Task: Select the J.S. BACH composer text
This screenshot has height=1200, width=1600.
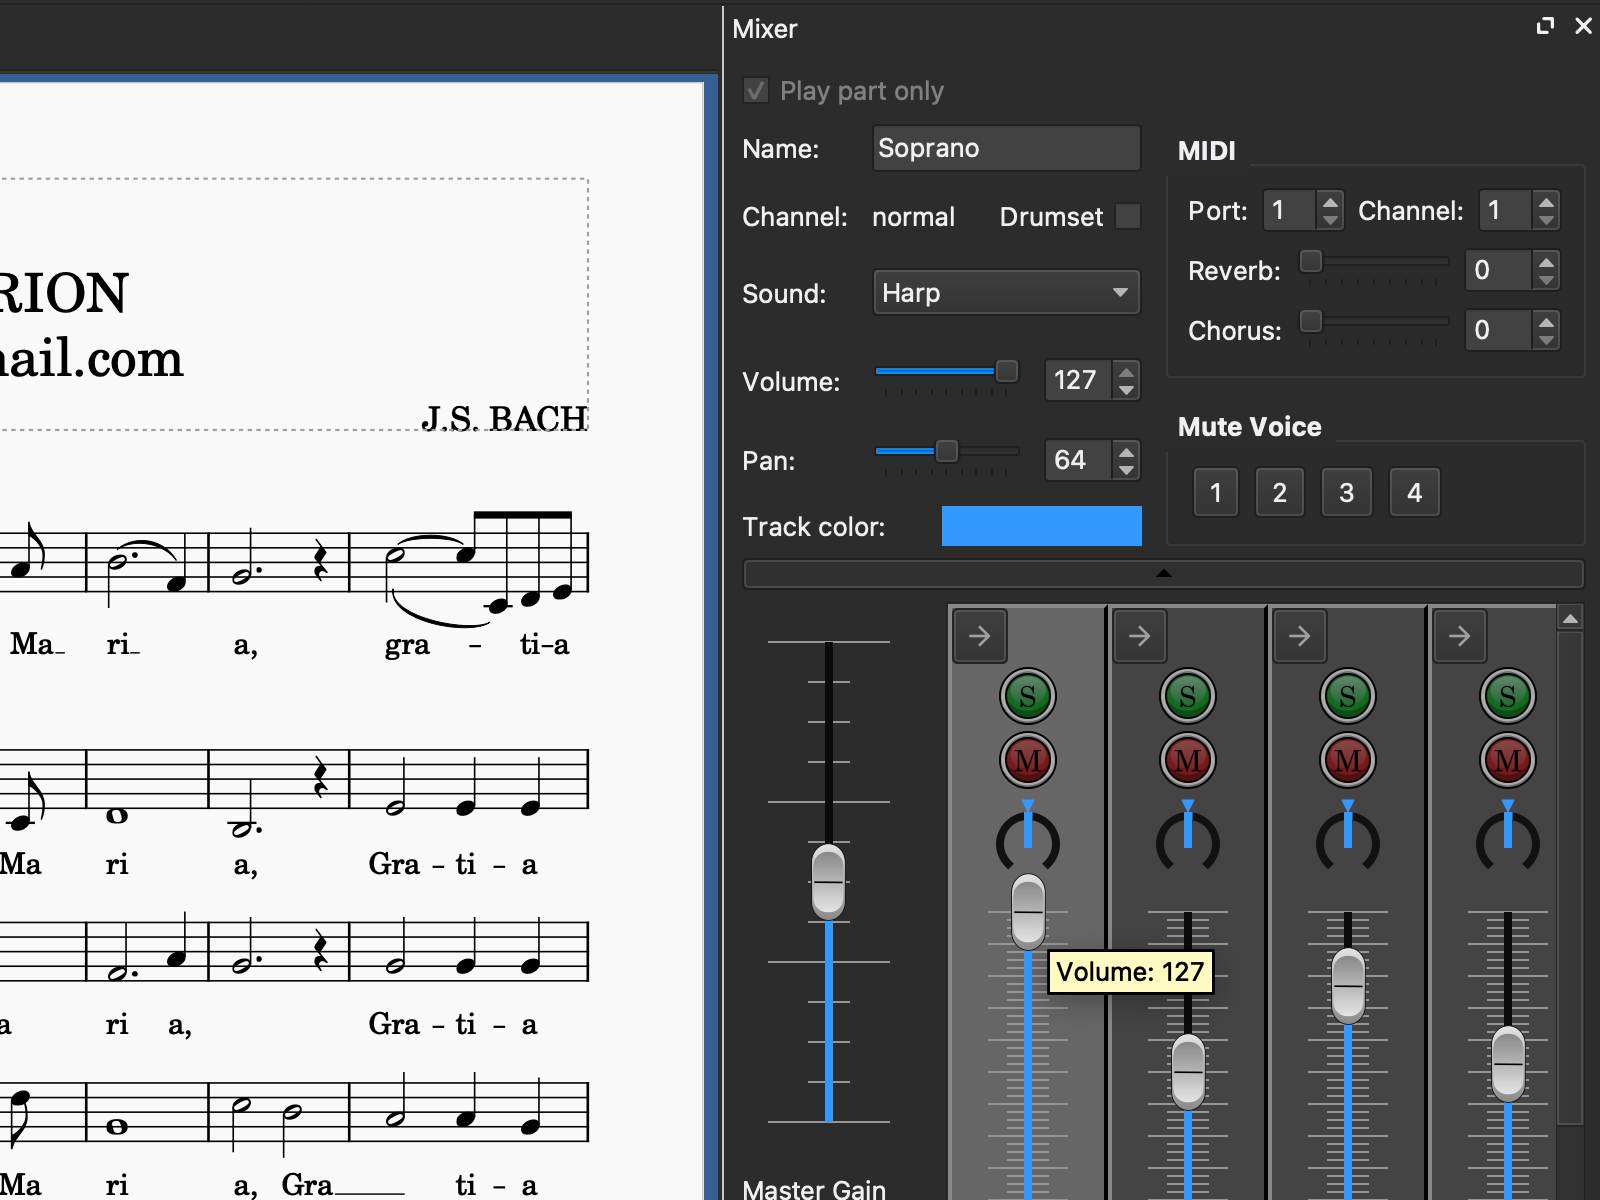Action: pyautogui.click(x=504, y=418)
